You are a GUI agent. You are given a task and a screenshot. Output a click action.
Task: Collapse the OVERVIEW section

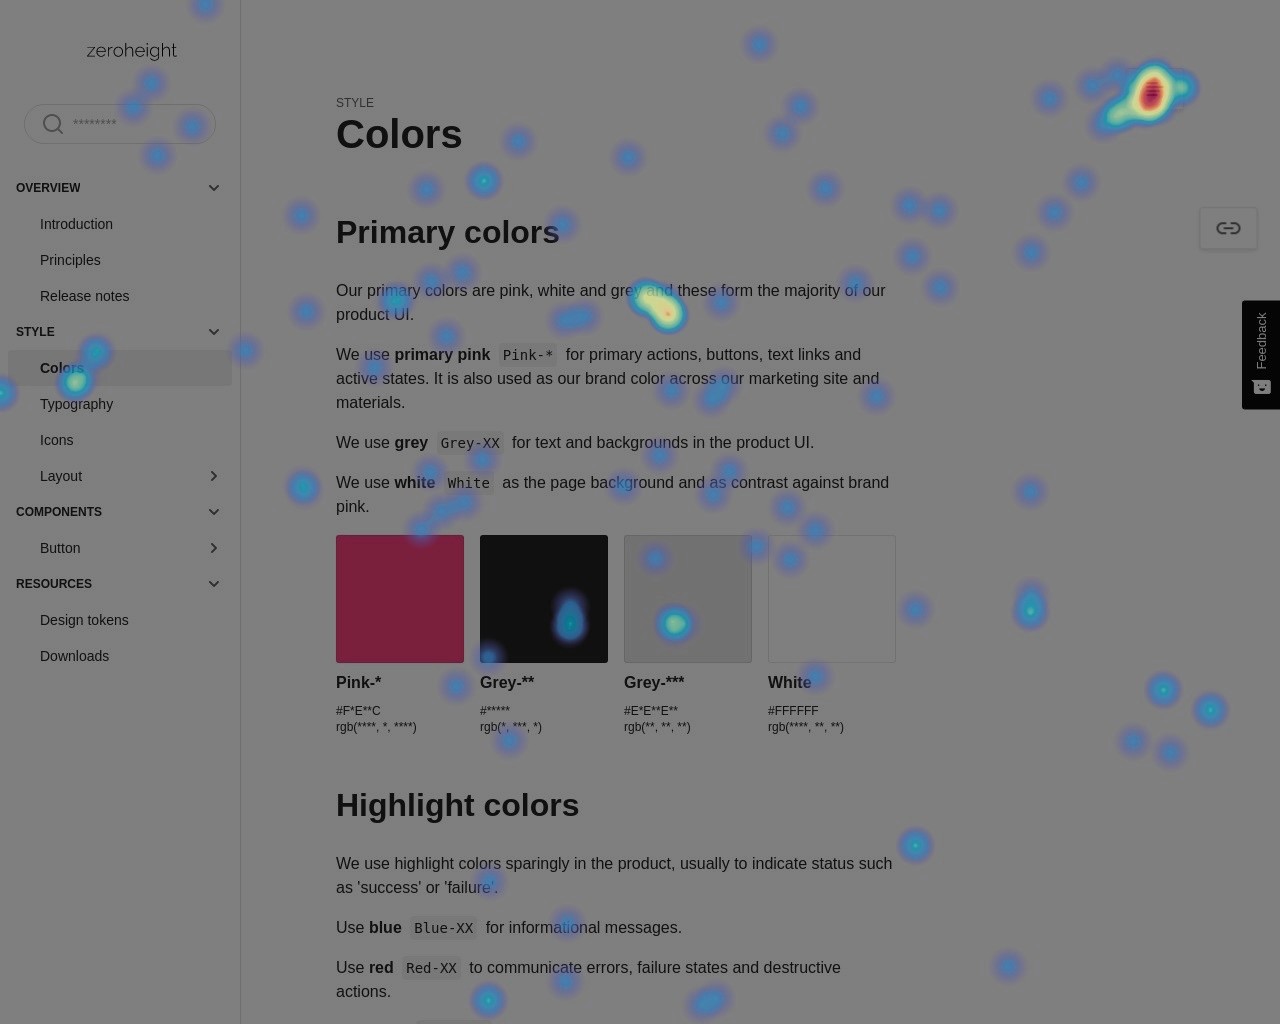[x=213, y=187]
